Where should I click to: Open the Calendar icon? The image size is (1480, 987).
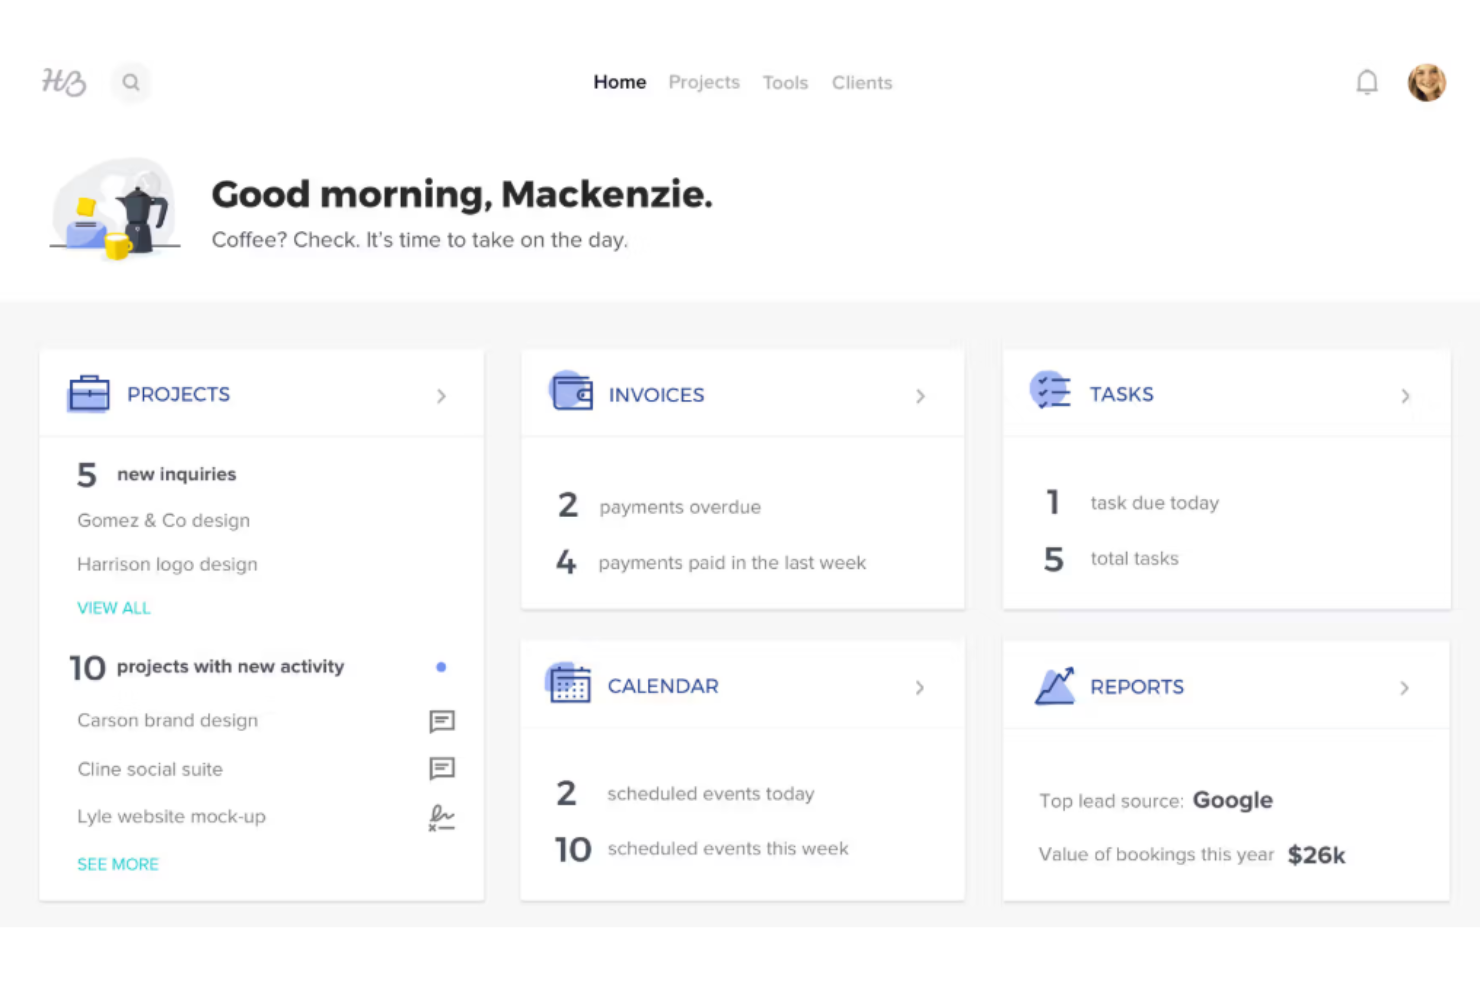[x=570, y=685]
